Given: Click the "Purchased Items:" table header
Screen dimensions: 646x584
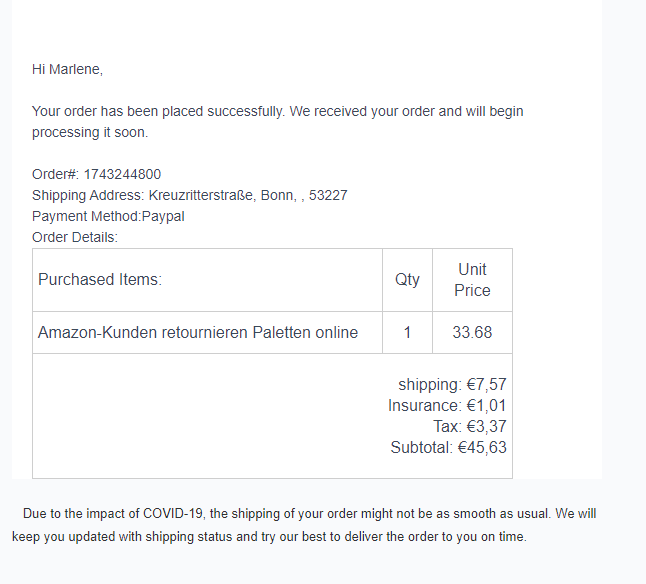Looking at the screenshot, I should 100,280.
